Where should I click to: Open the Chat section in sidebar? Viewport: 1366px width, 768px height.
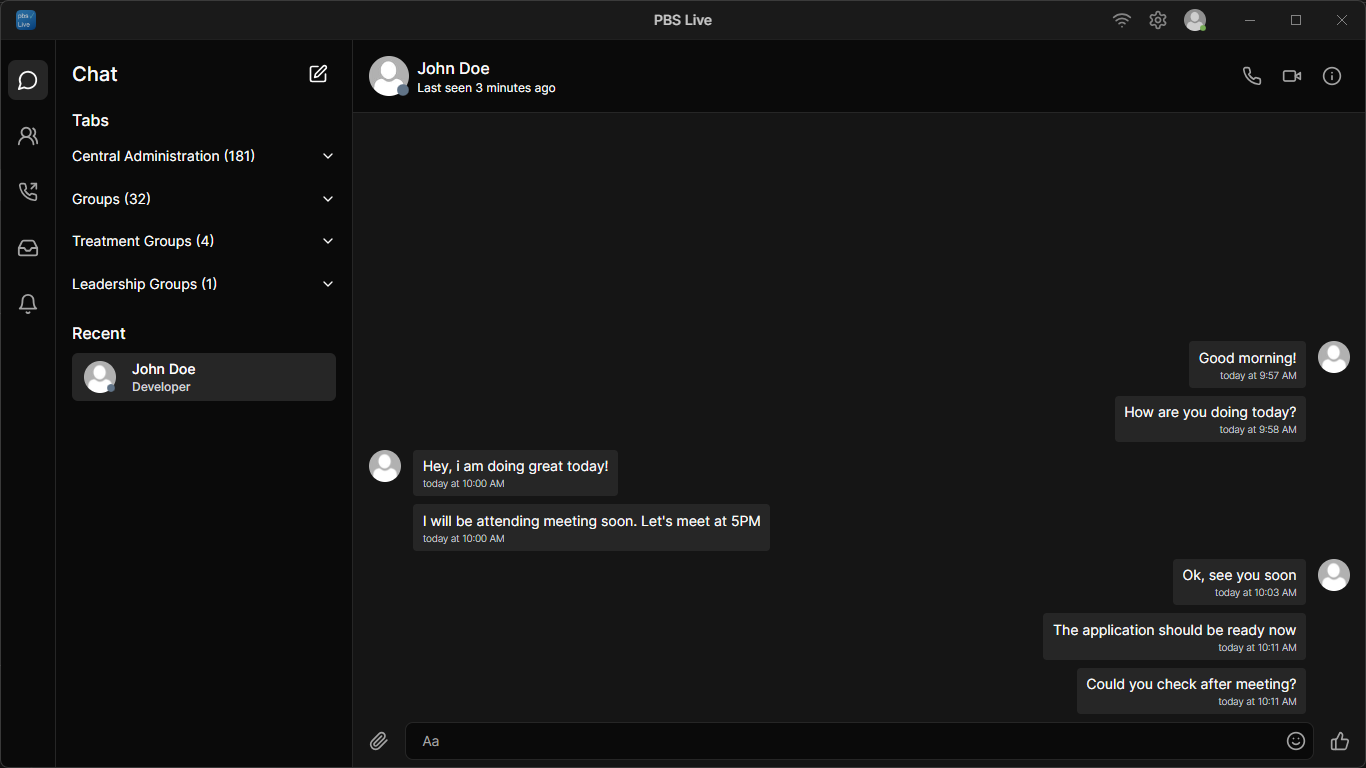(x=28, y=80)
